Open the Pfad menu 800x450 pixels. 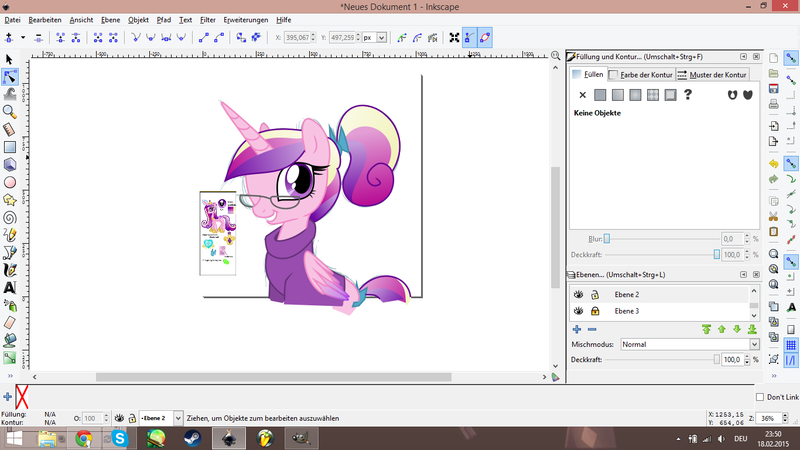pos(164,19)
